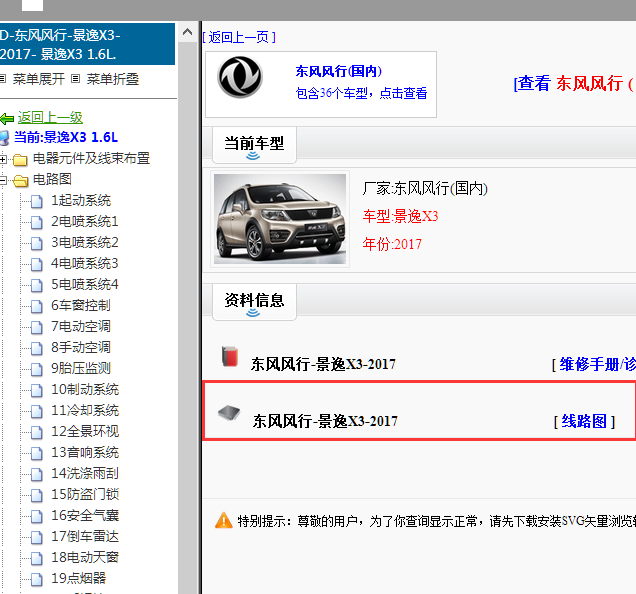Click the document icon next to 12全景环视
This screenshot has height=594, width=636.
click(x=37, y=433)
